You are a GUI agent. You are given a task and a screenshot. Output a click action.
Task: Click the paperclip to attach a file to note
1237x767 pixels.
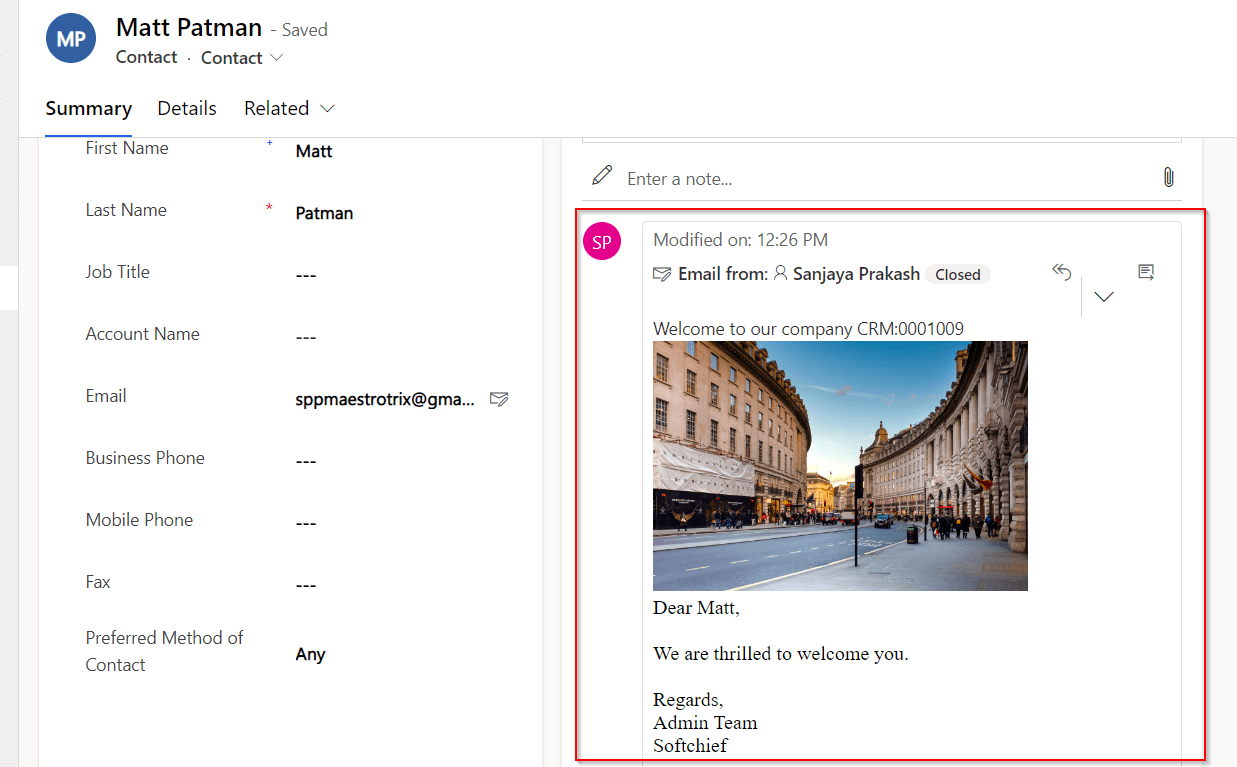(x=1168, y=176)
